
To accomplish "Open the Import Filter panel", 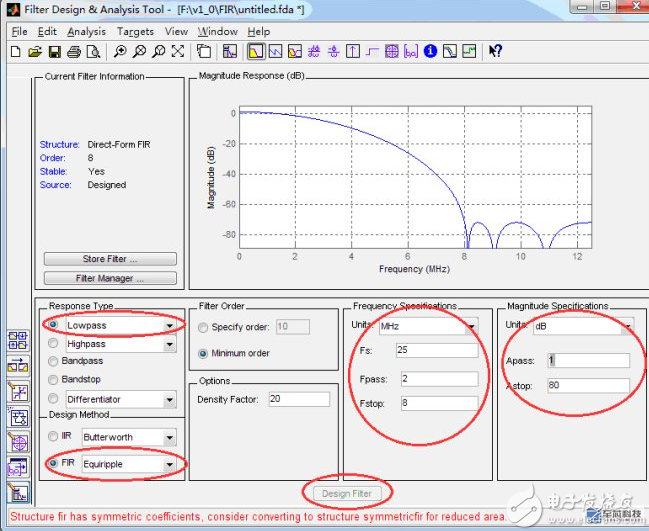I will [18, 469].
